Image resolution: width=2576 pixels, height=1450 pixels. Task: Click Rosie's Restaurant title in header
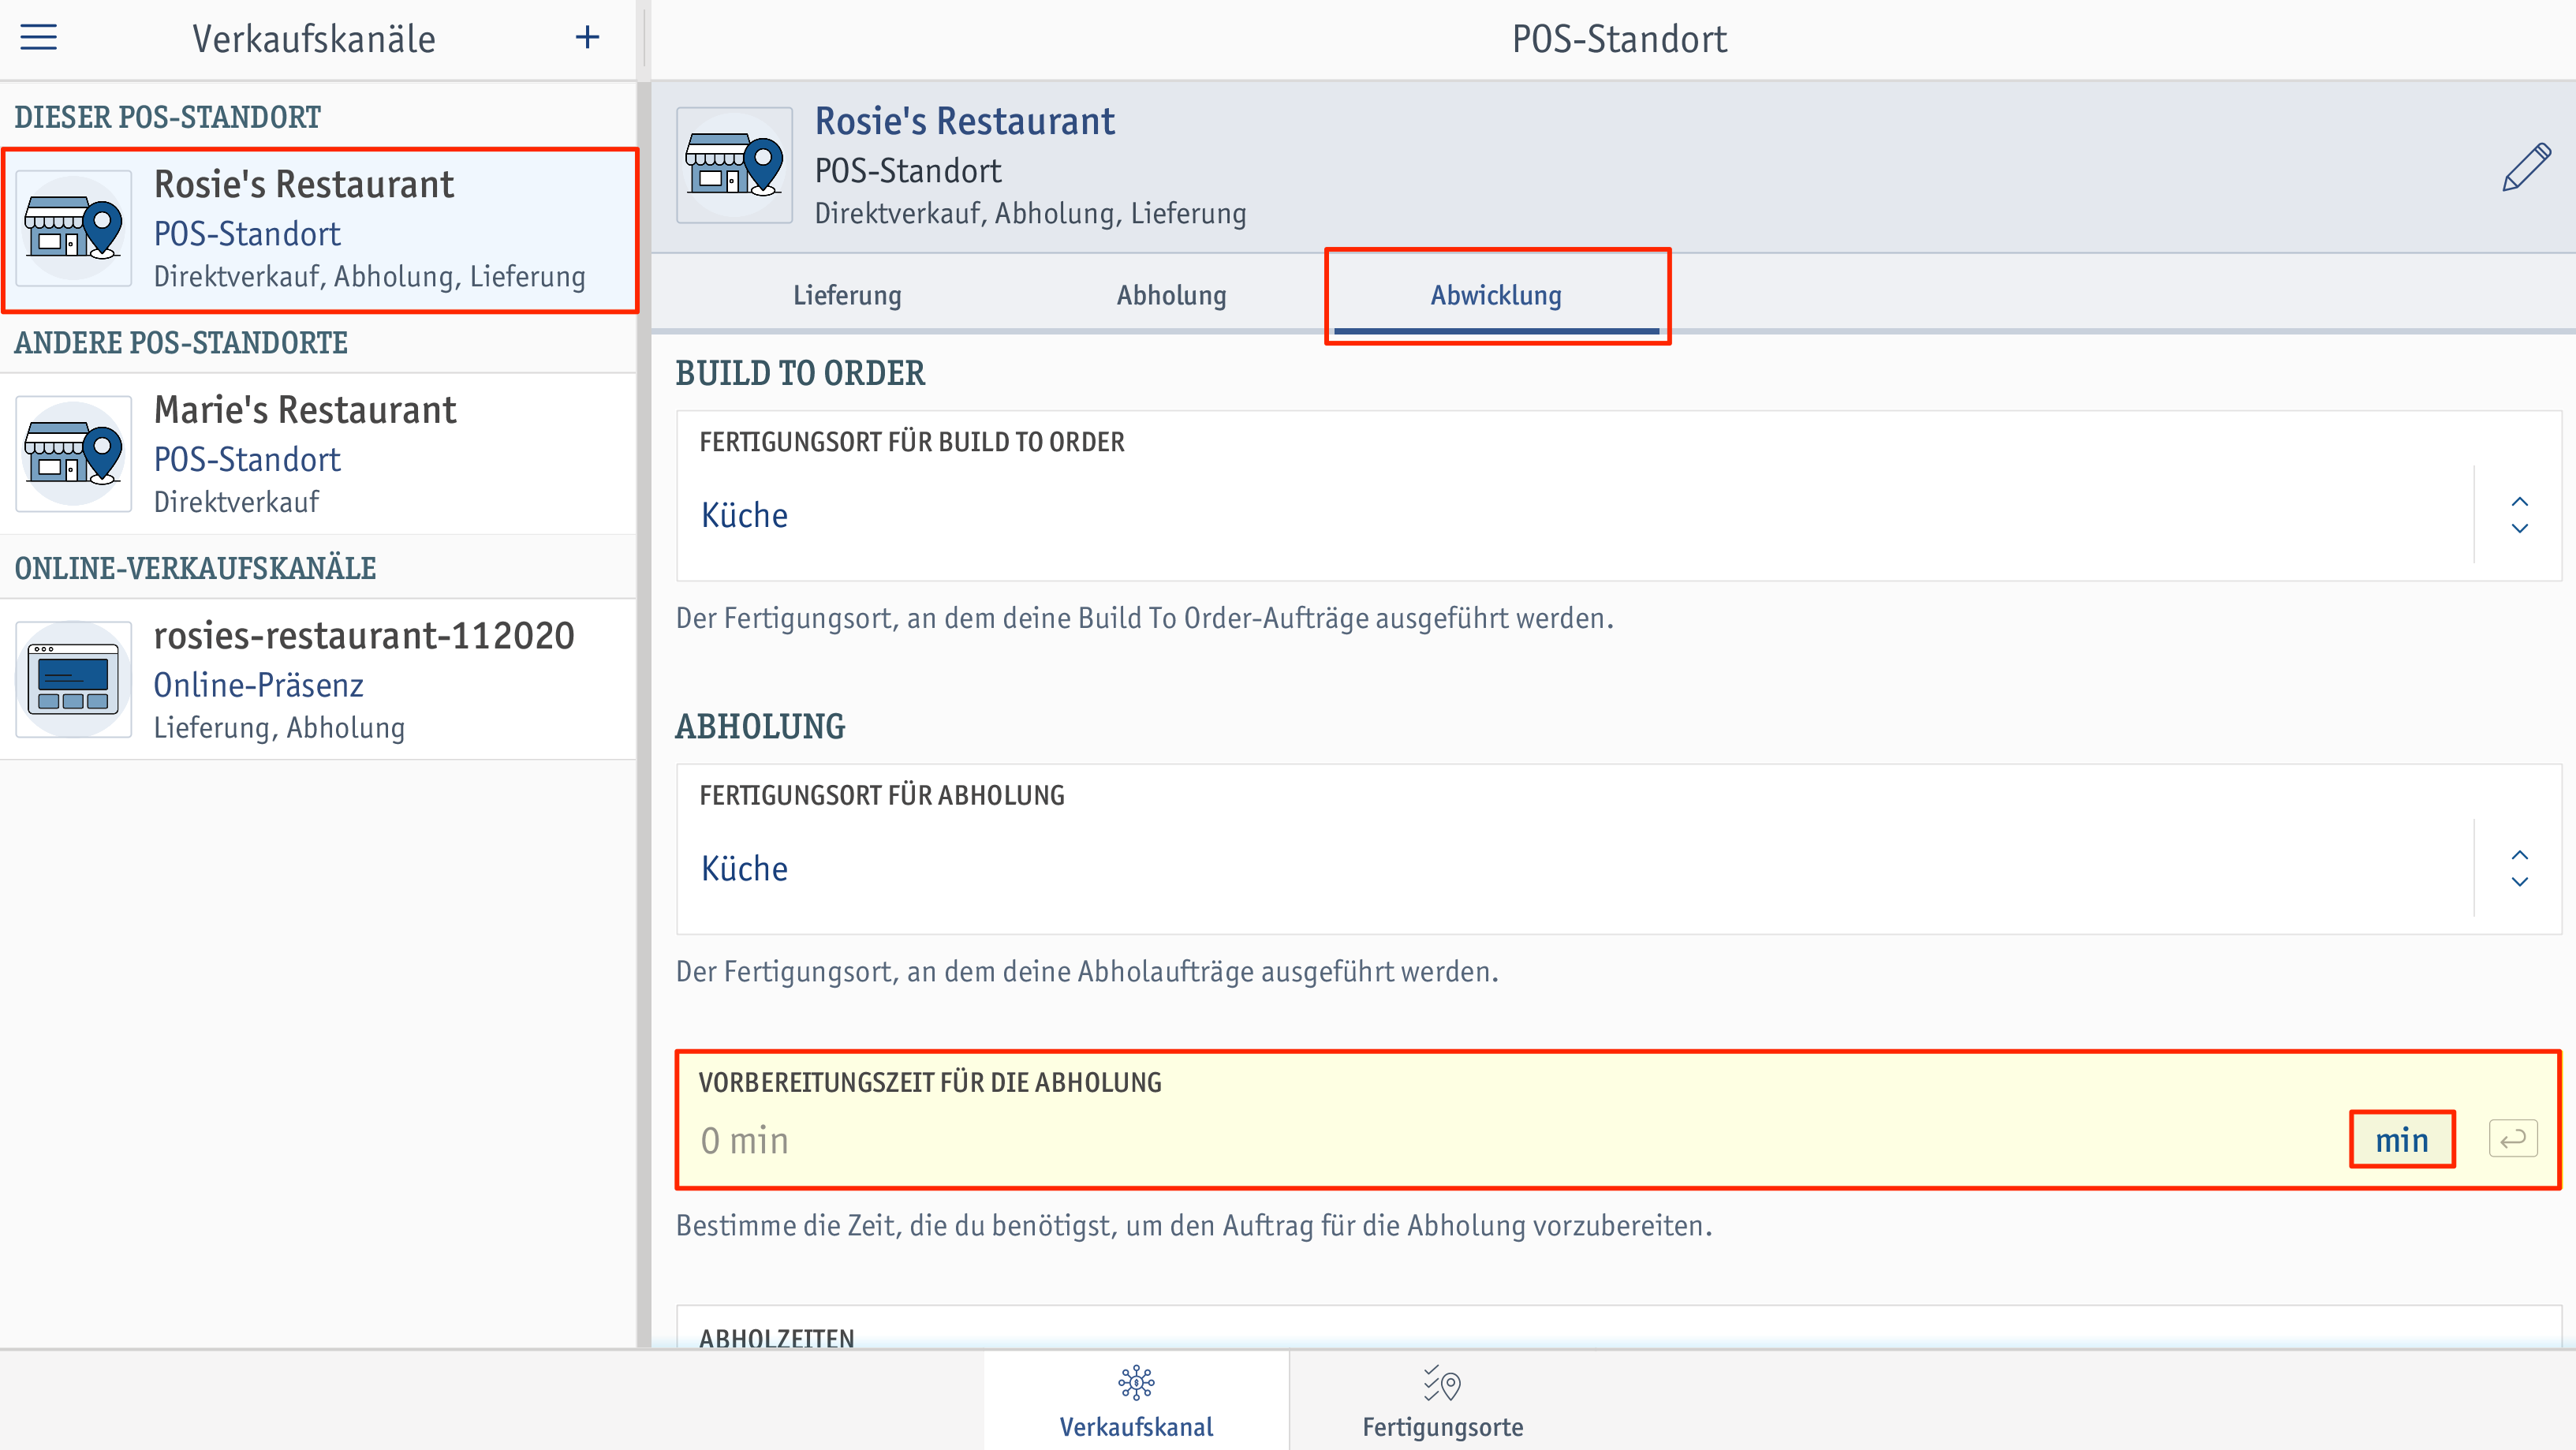pyautogui.click(x=964, y=121)
